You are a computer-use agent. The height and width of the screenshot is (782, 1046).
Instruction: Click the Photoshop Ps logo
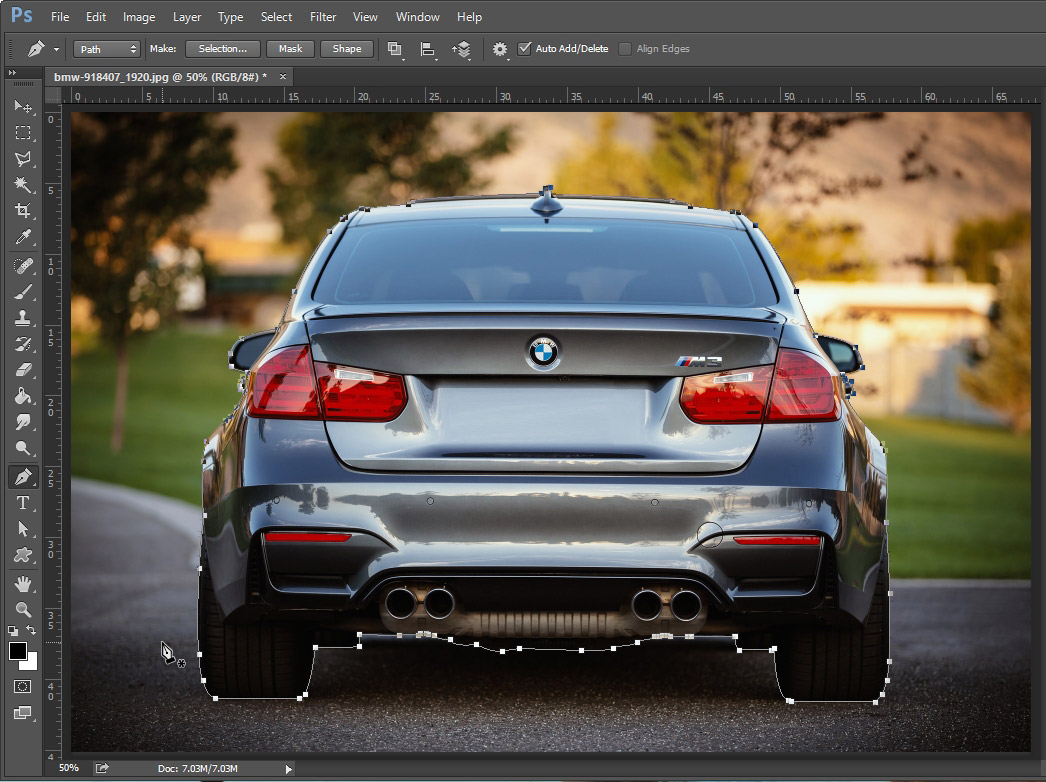coord(21,15)
